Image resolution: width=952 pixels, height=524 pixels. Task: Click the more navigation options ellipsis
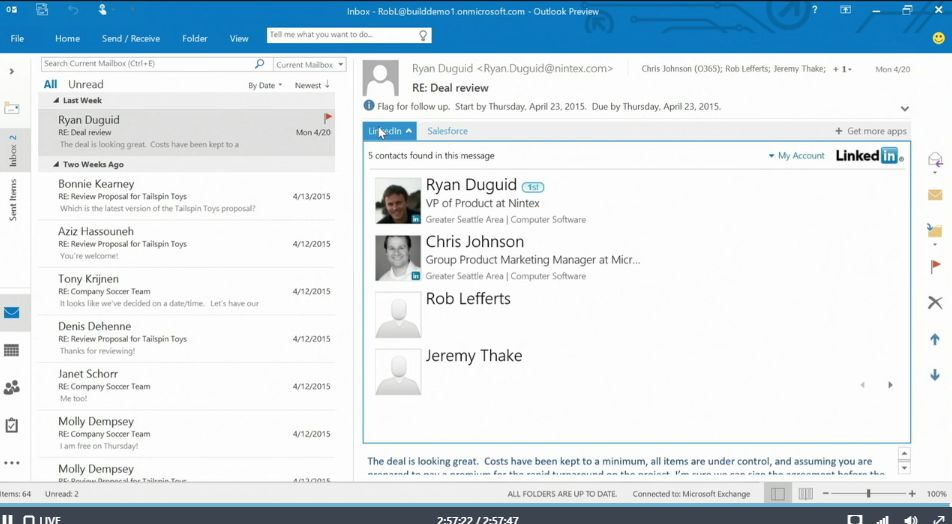pos(12,463)
